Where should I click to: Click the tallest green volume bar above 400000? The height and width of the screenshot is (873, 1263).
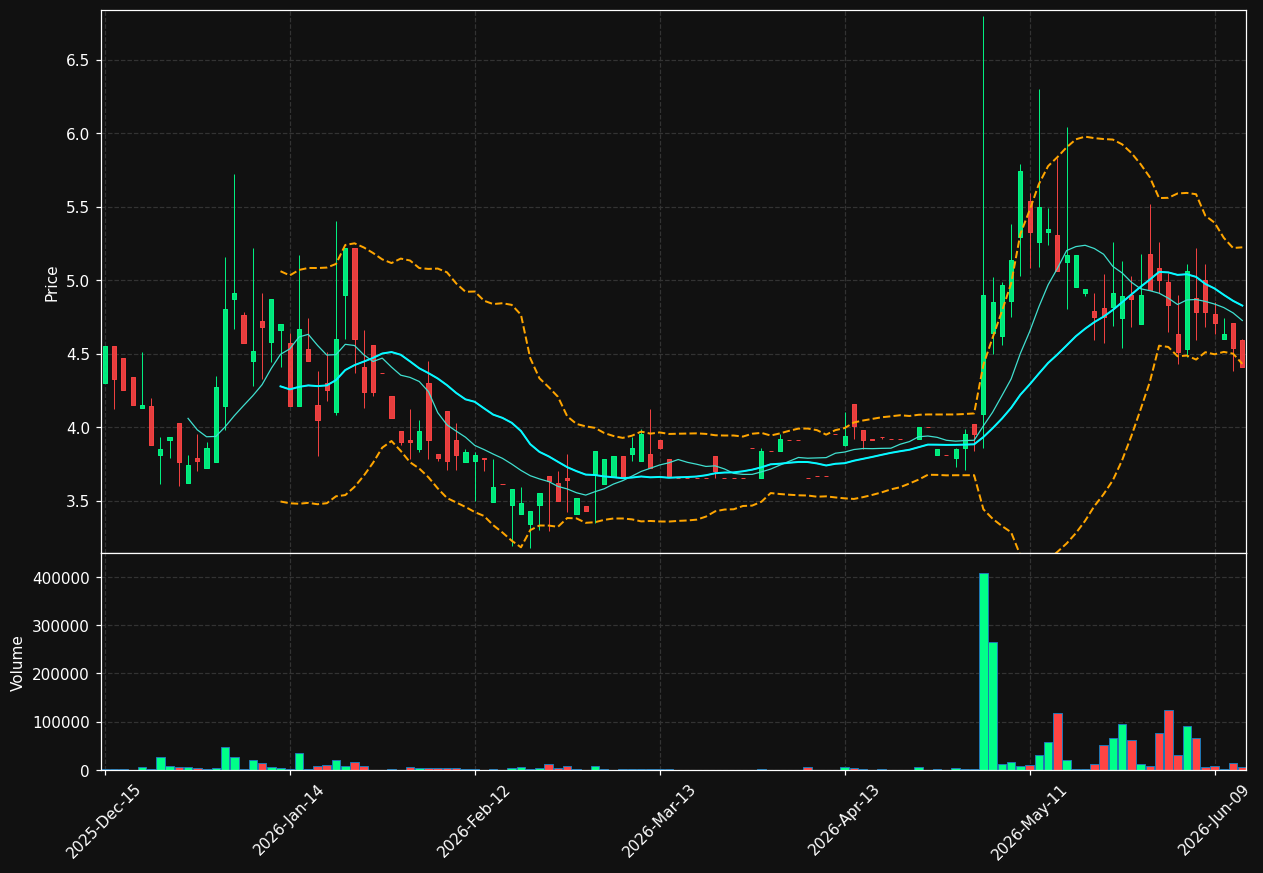coord(983,671)
